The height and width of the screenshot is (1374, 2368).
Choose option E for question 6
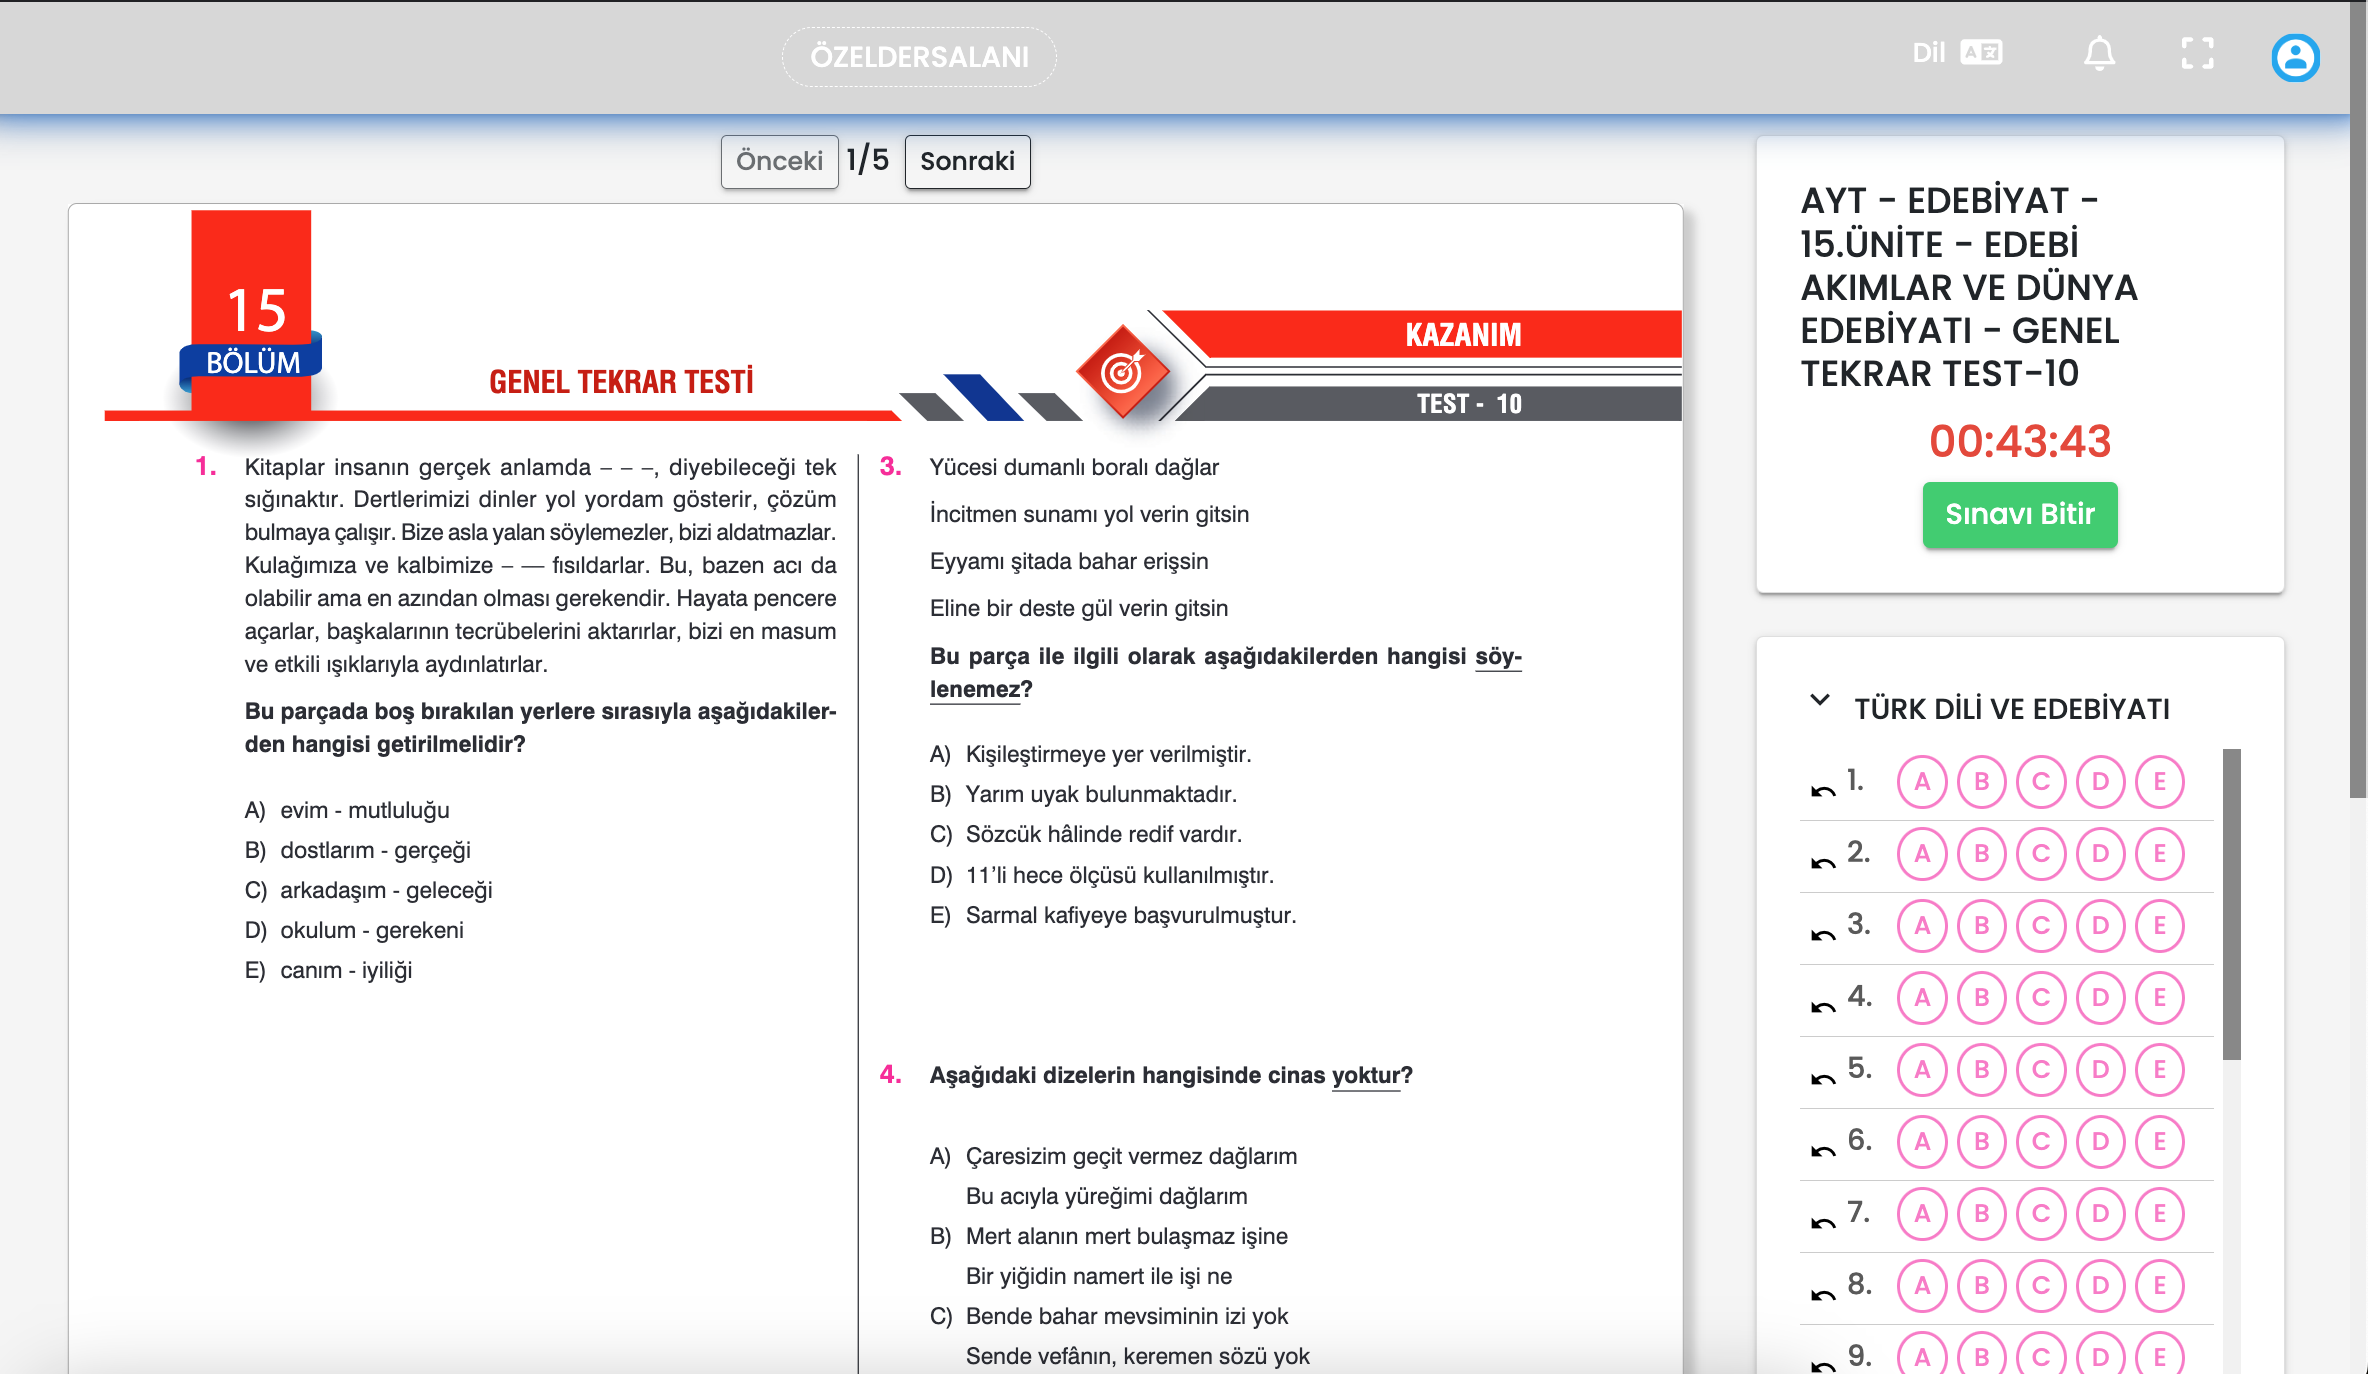point(2159,1142)
